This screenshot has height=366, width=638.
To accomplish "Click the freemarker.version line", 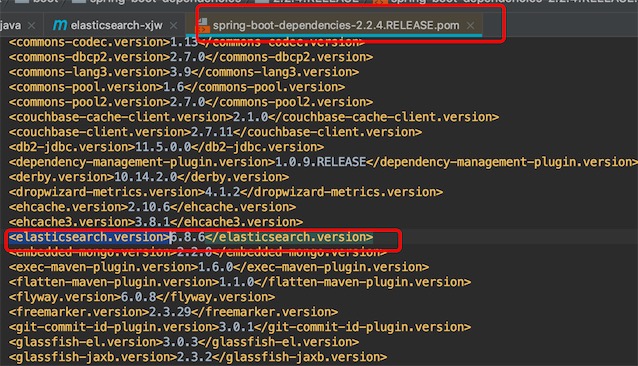I will point(173,312).
